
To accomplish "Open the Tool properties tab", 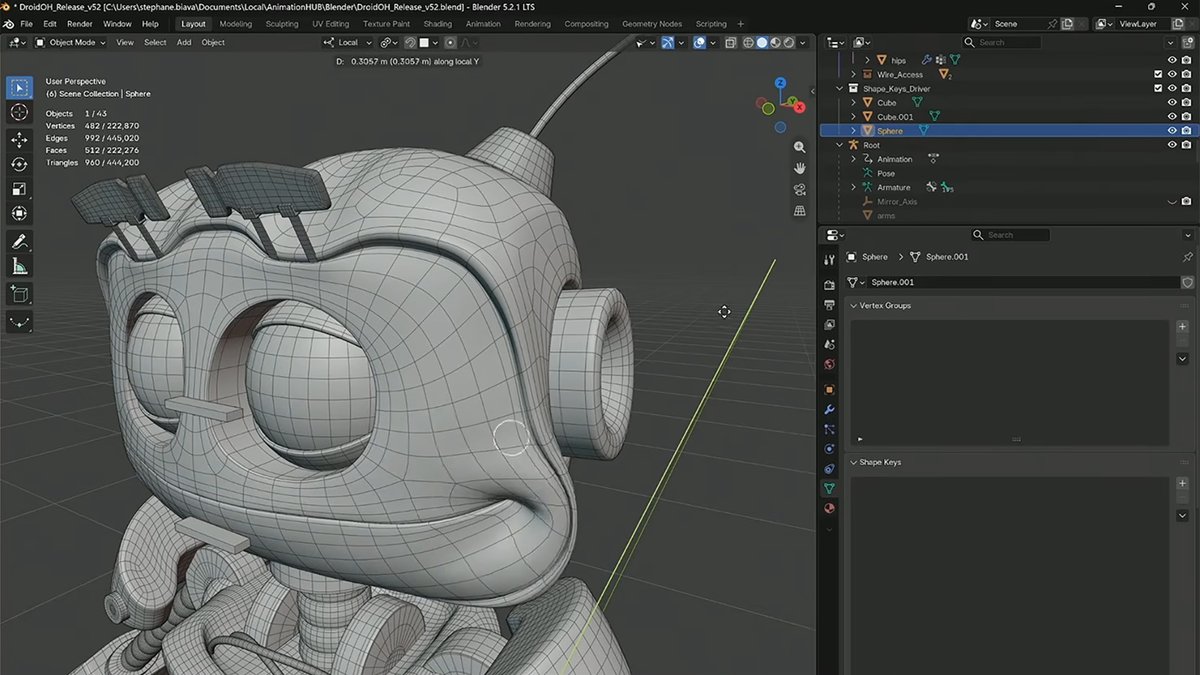I will click(x=829, y=260).
